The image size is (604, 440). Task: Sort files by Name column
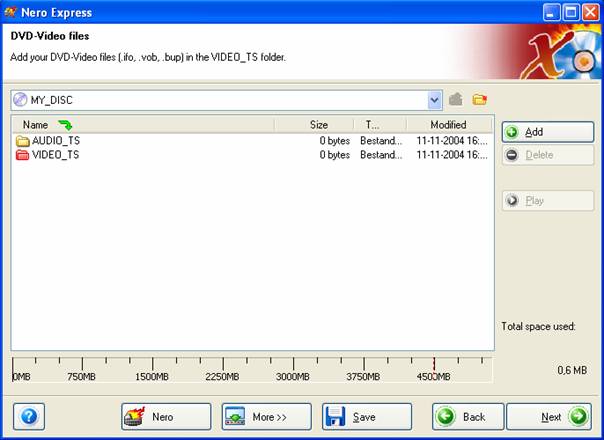tap(35, 125)
